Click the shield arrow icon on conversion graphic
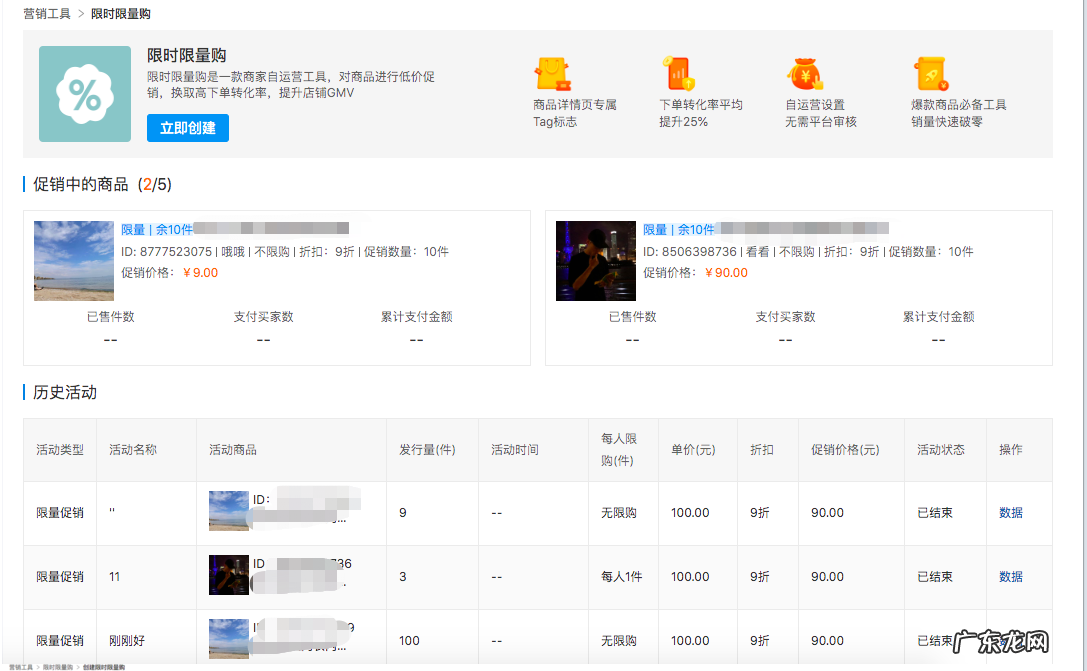This screenshot has width=1087, height=671. click(689, 83)
